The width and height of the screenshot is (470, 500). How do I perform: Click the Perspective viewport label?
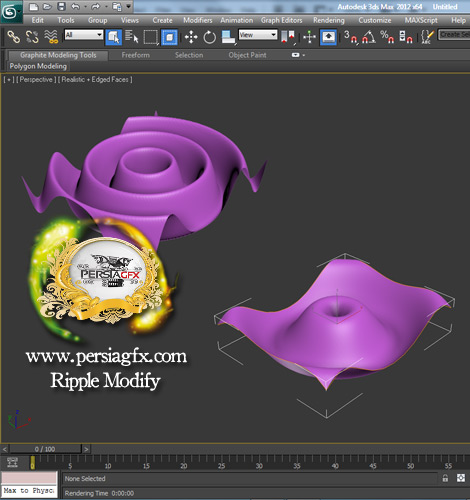point(36,80)
